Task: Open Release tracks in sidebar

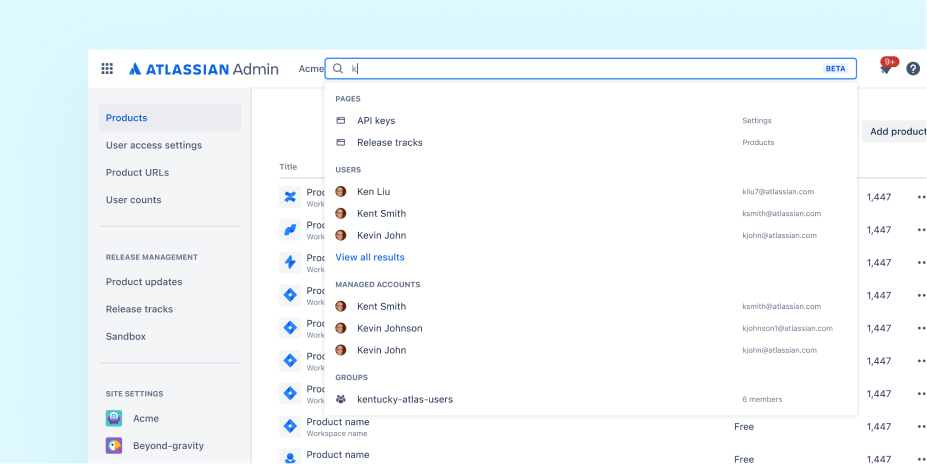Action: point(140,309)
